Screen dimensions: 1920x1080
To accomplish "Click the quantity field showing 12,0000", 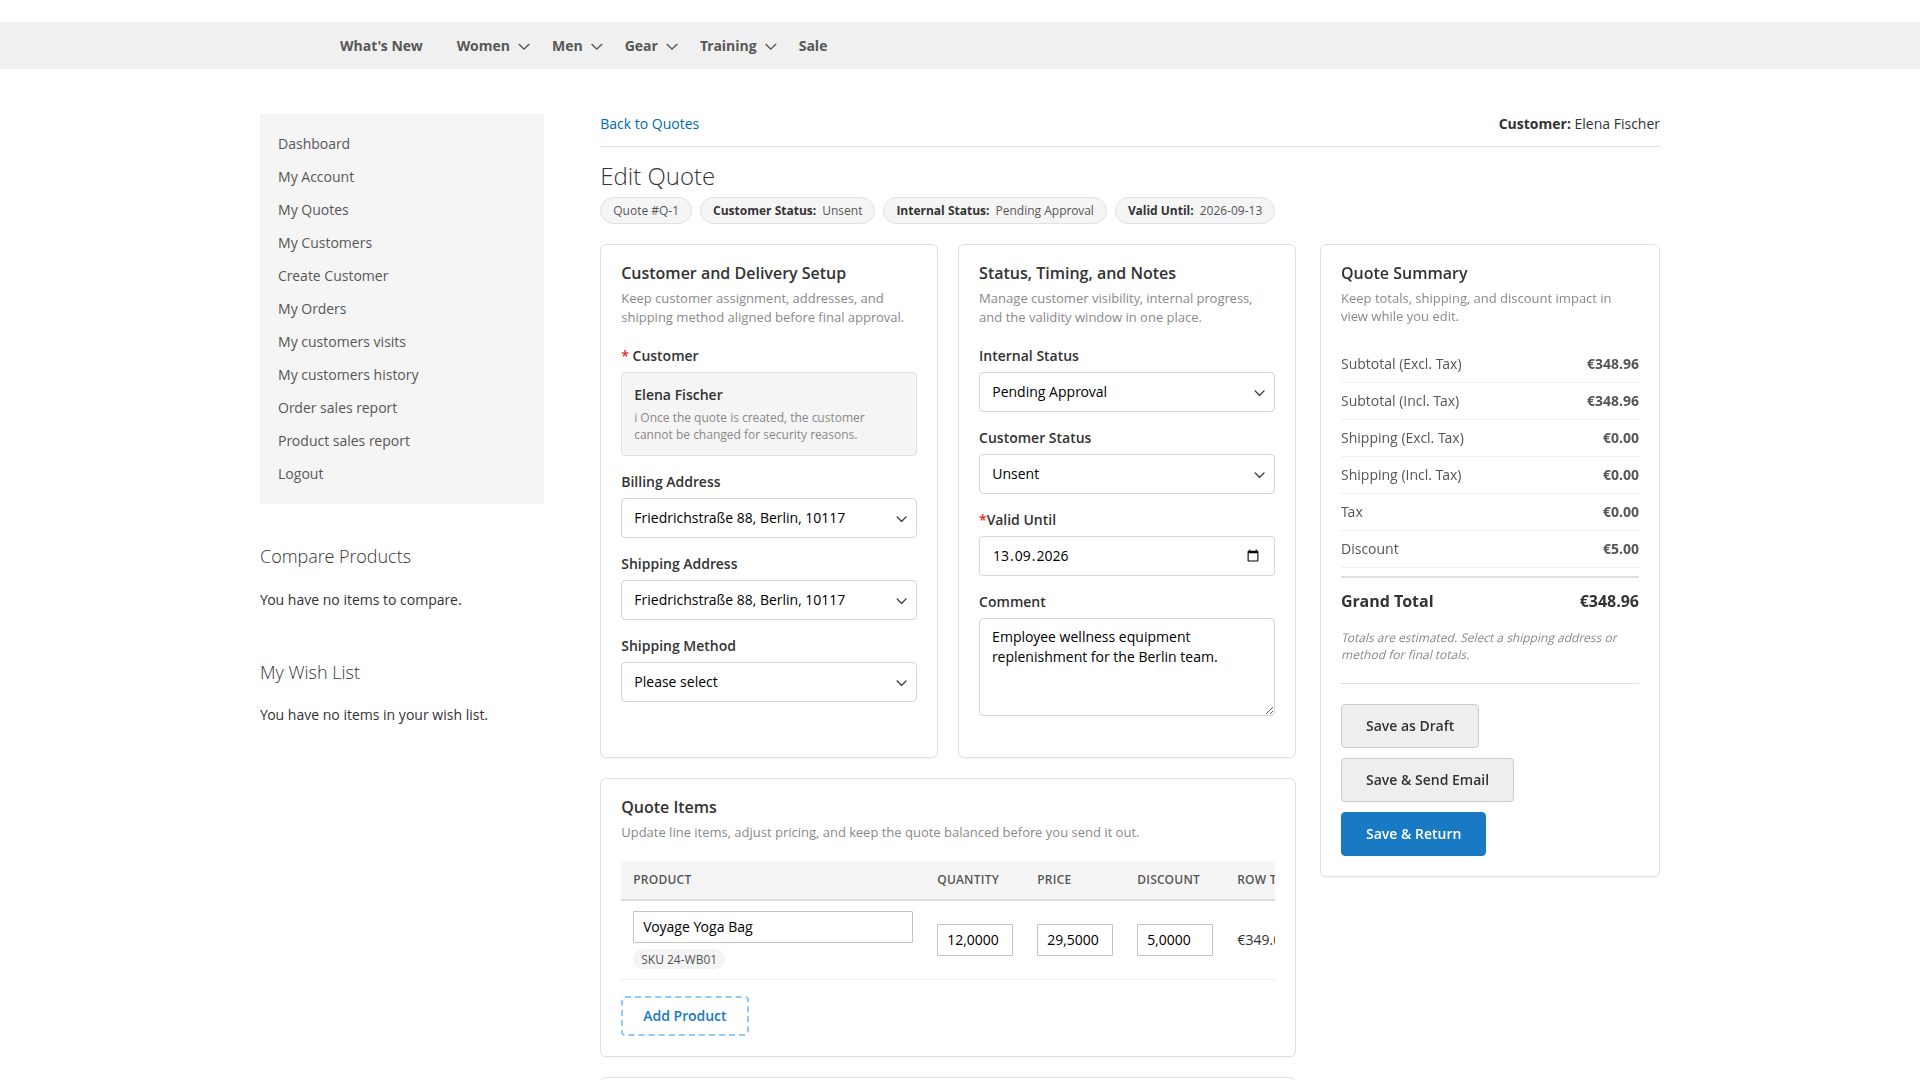I will click(975, 940).
